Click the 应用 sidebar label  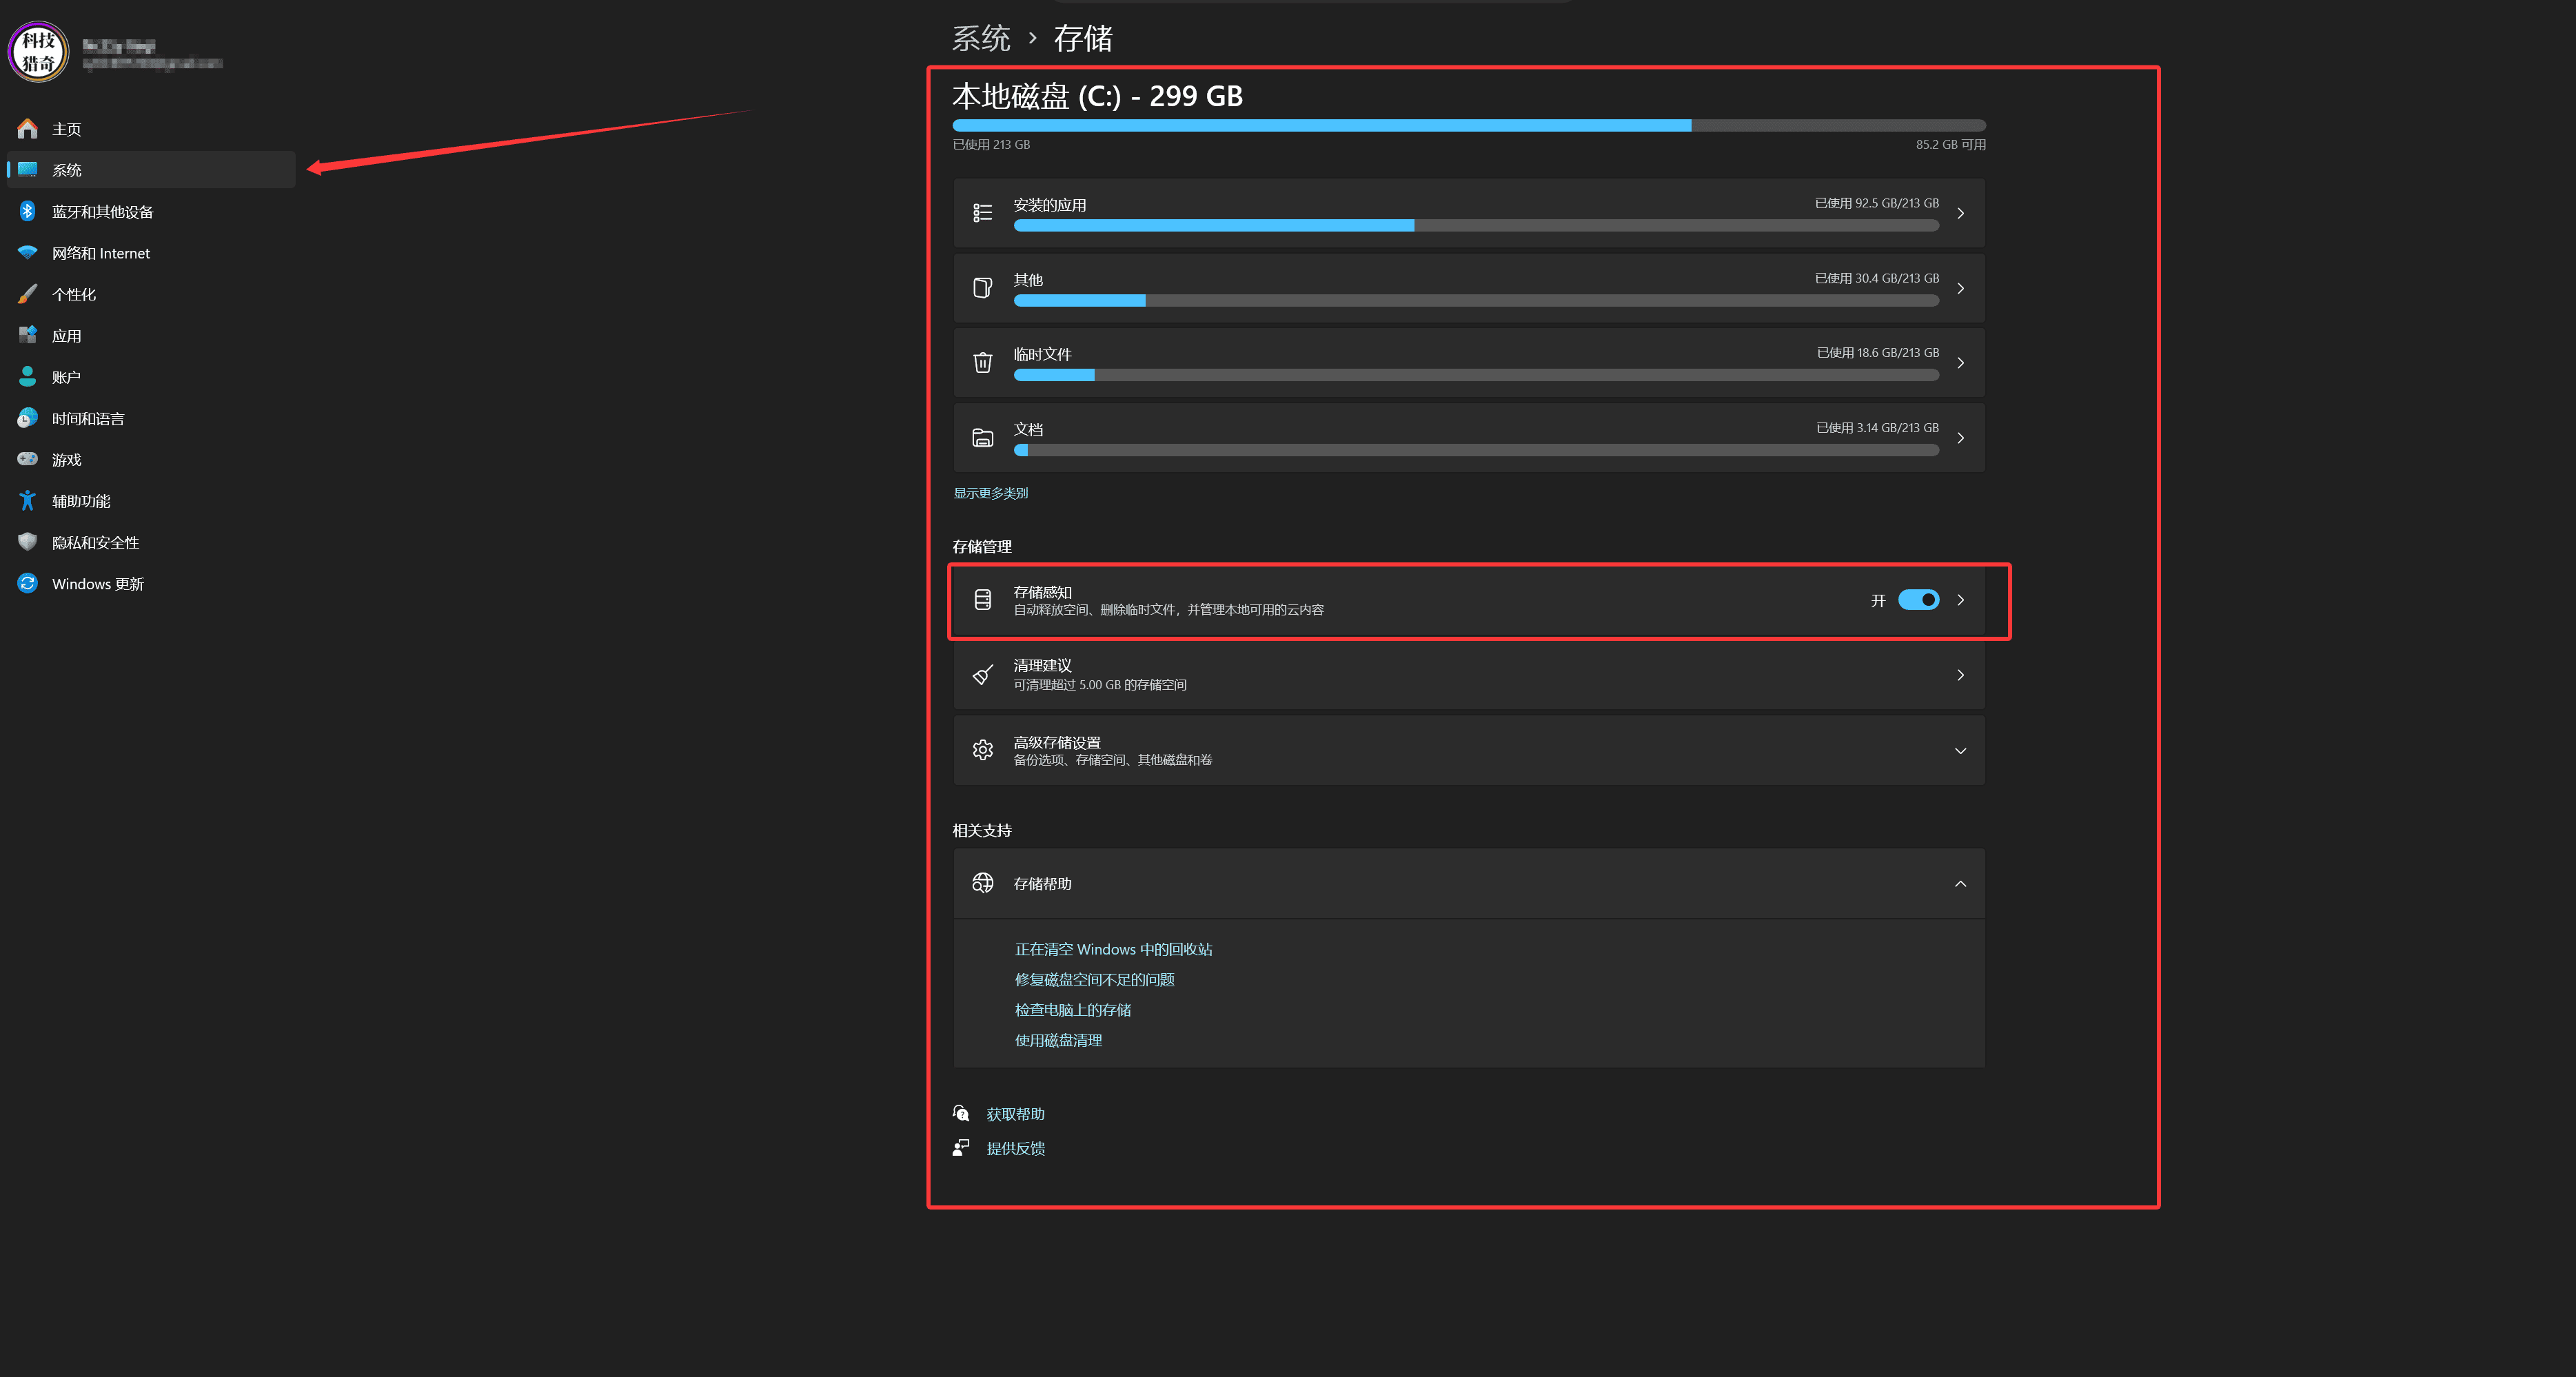(x=66, y=336)
